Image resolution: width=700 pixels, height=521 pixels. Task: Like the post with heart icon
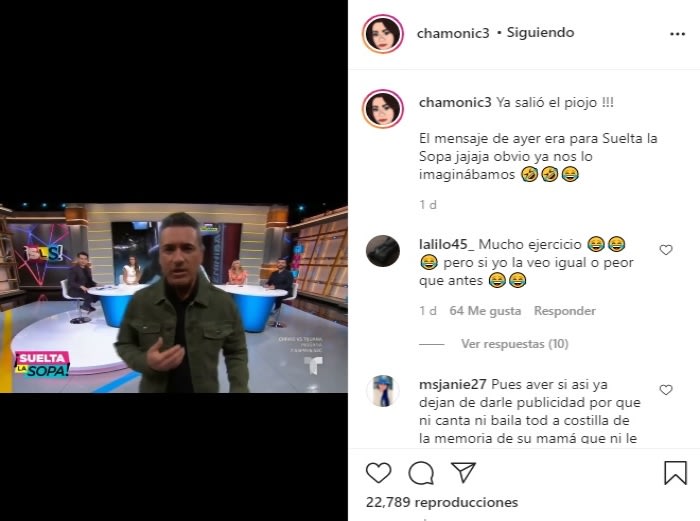coord(379,472)
